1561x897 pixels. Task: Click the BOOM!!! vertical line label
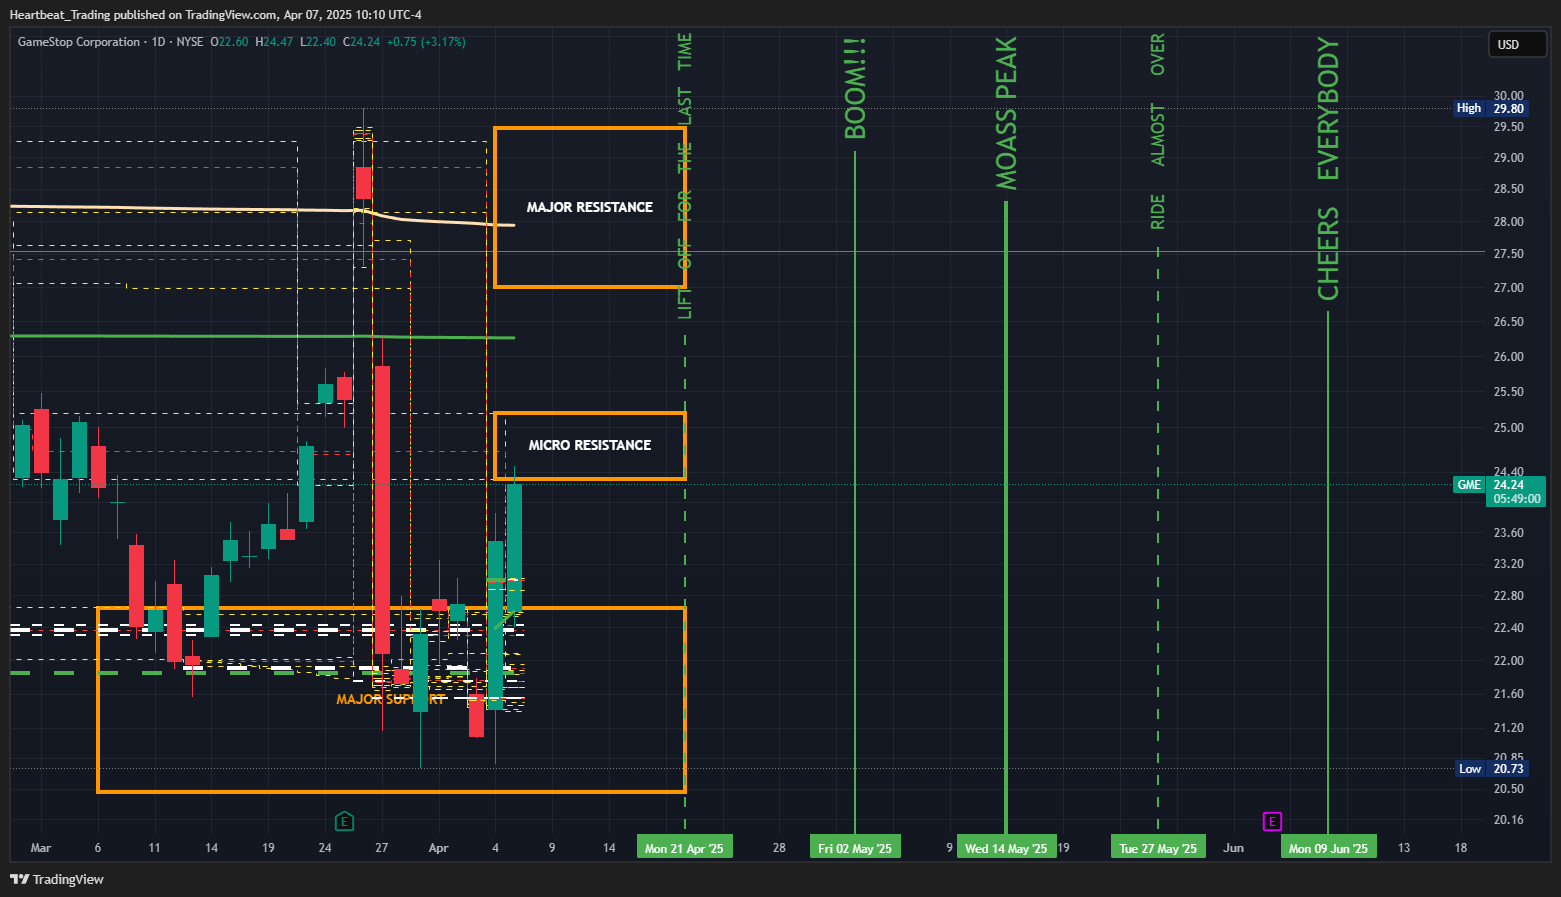(855, 89)
